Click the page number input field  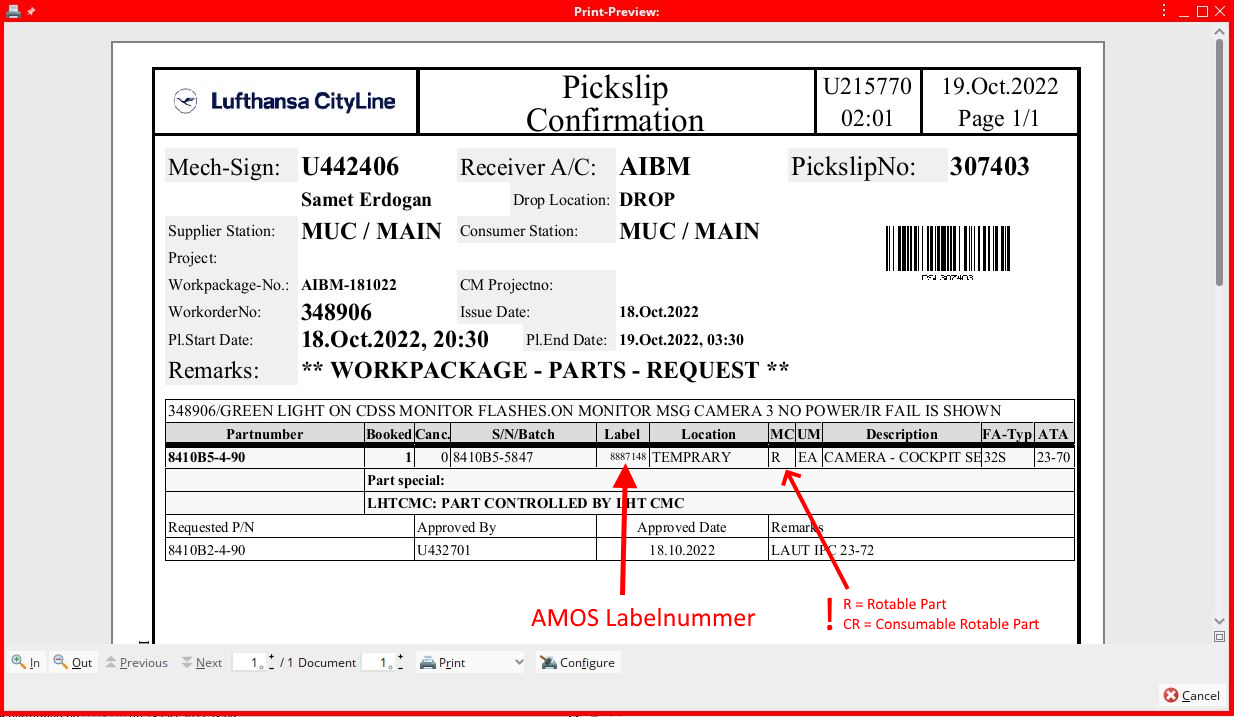point(249,662)
